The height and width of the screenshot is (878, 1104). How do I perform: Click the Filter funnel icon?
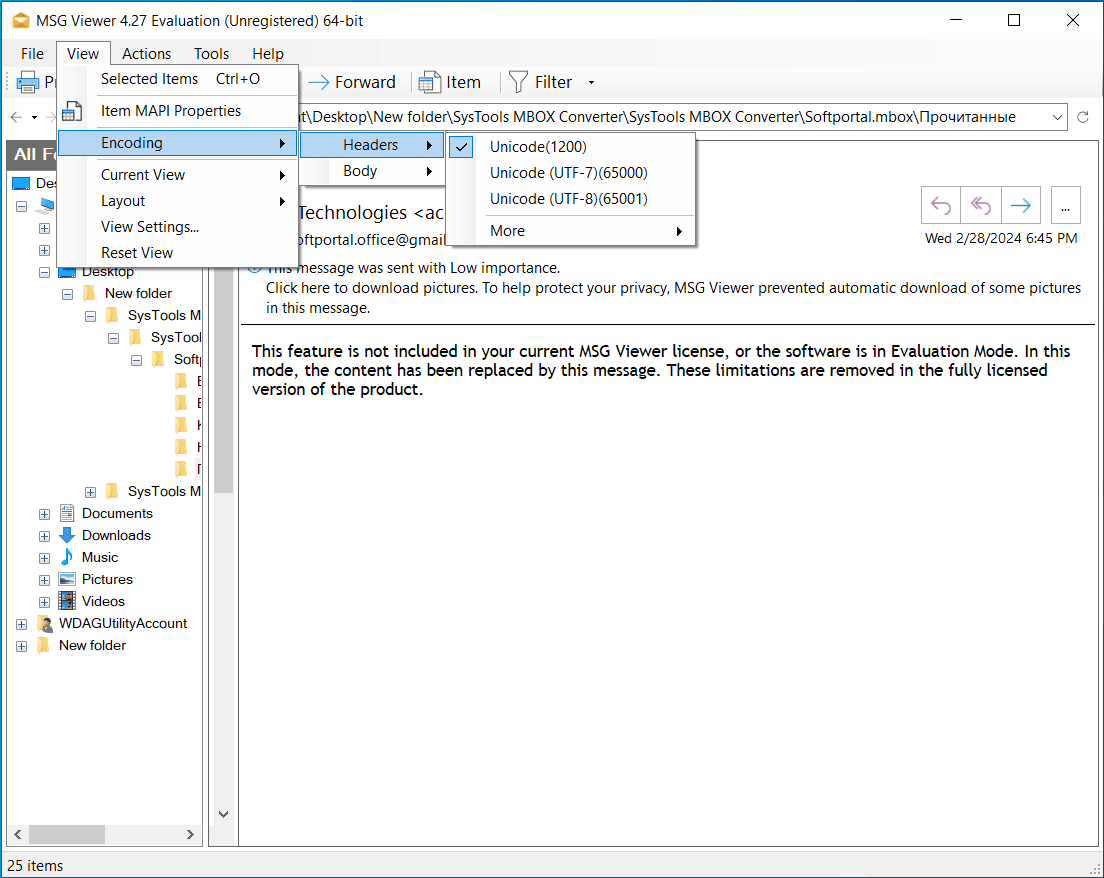click(x=518, y=82)
